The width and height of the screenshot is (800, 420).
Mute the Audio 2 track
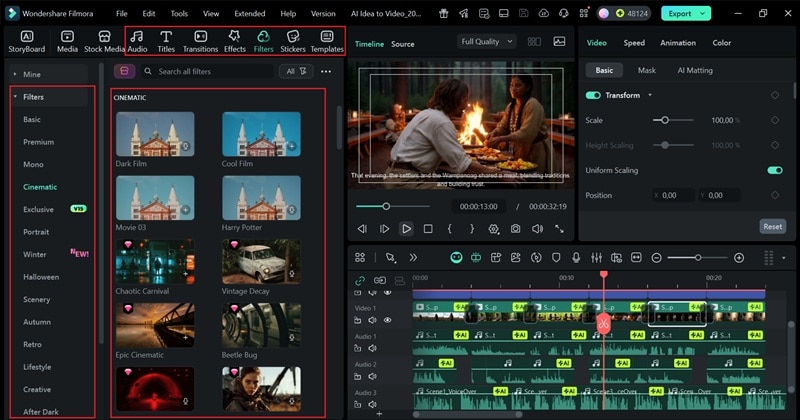(x=372, y=376)
